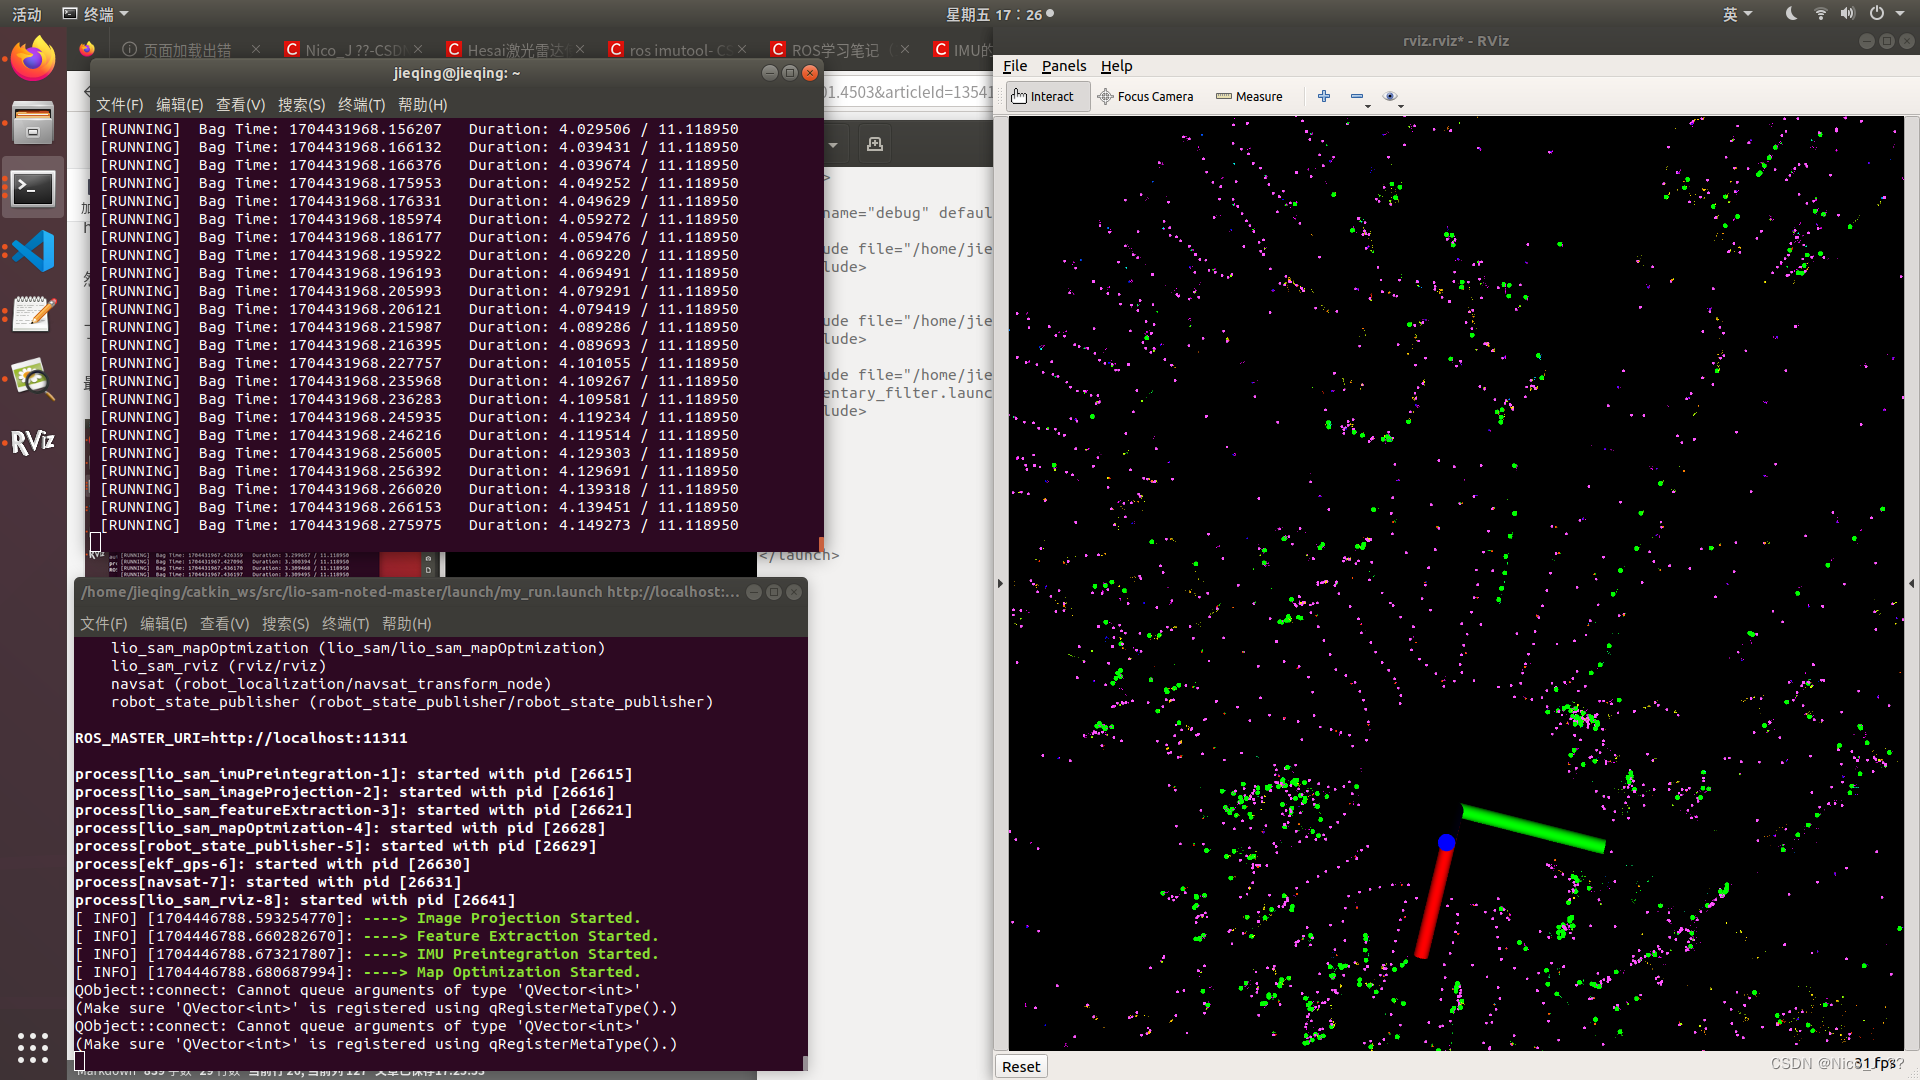Toggle dark mode in system top bar
Image resolution: width=1920 pixels, height=1080 pixels.
click(1795, 13)
